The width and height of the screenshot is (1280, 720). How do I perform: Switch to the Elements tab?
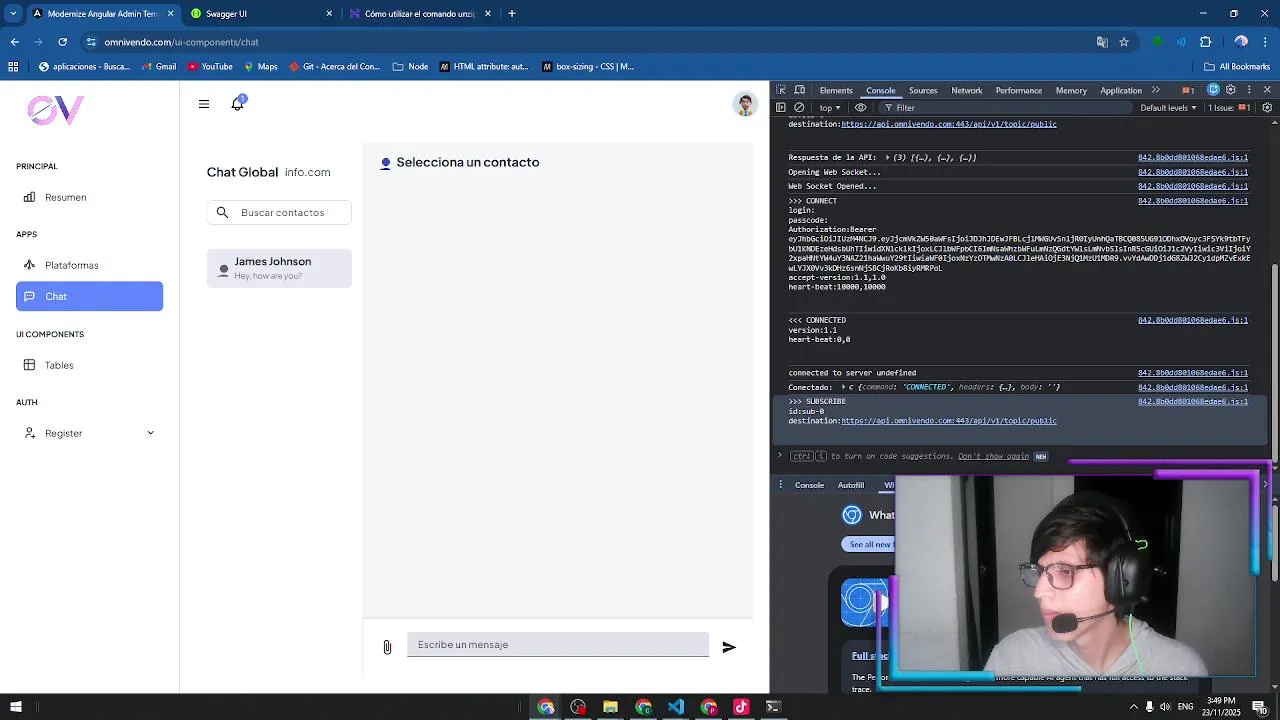[836, 90]
